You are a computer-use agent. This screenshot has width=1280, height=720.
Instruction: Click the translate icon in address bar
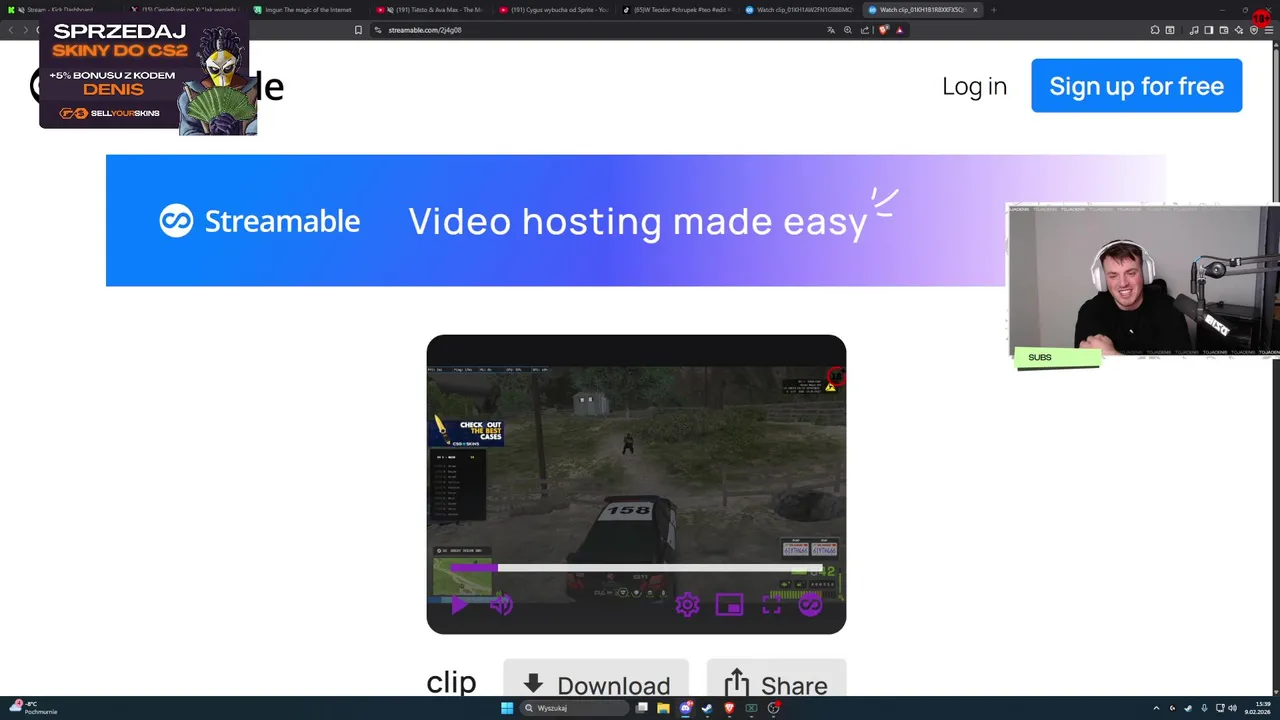coord(831,30)
